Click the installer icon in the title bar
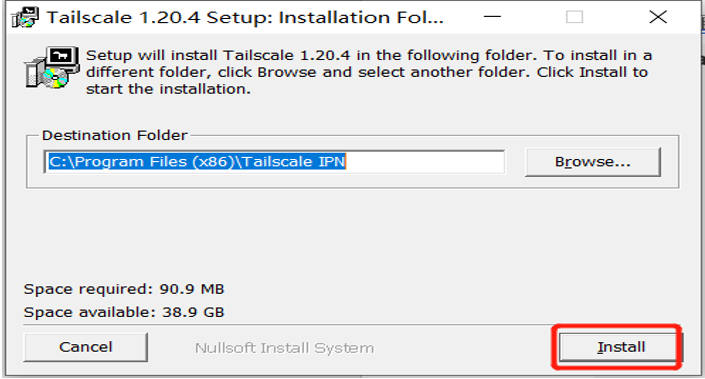The width and height of the screenshot is (705, 379). tap(25, 18)
